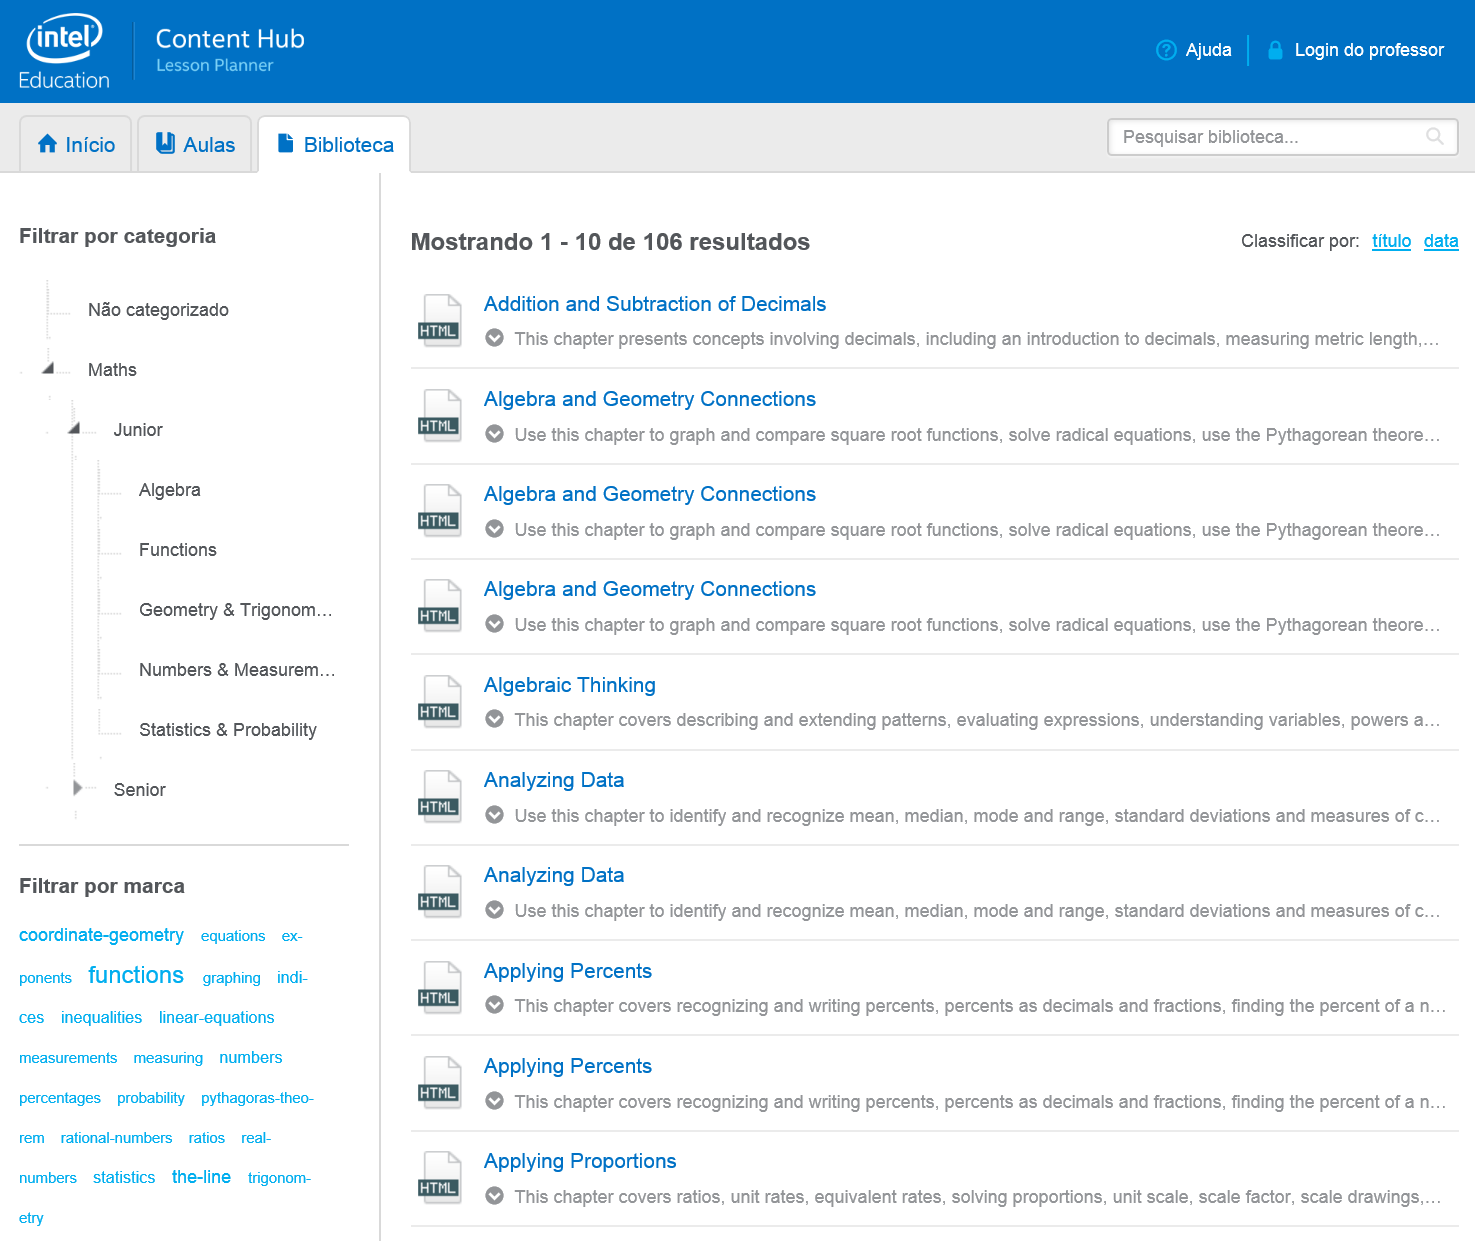The height and width of the screenshot is (1241, 1475).
Task: Click the HTML file icon for Algebraic Thinking
Action: [x=440, y=701]
